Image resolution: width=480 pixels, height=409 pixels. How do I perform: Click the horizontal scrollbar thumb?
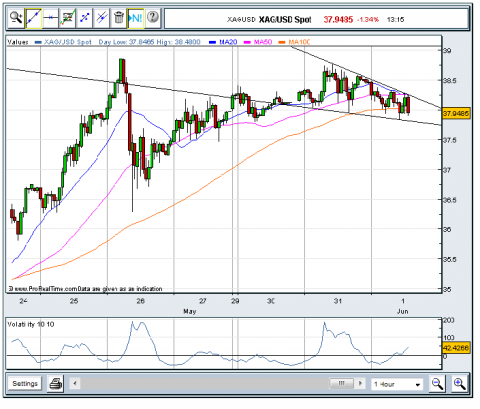(341, 383)
